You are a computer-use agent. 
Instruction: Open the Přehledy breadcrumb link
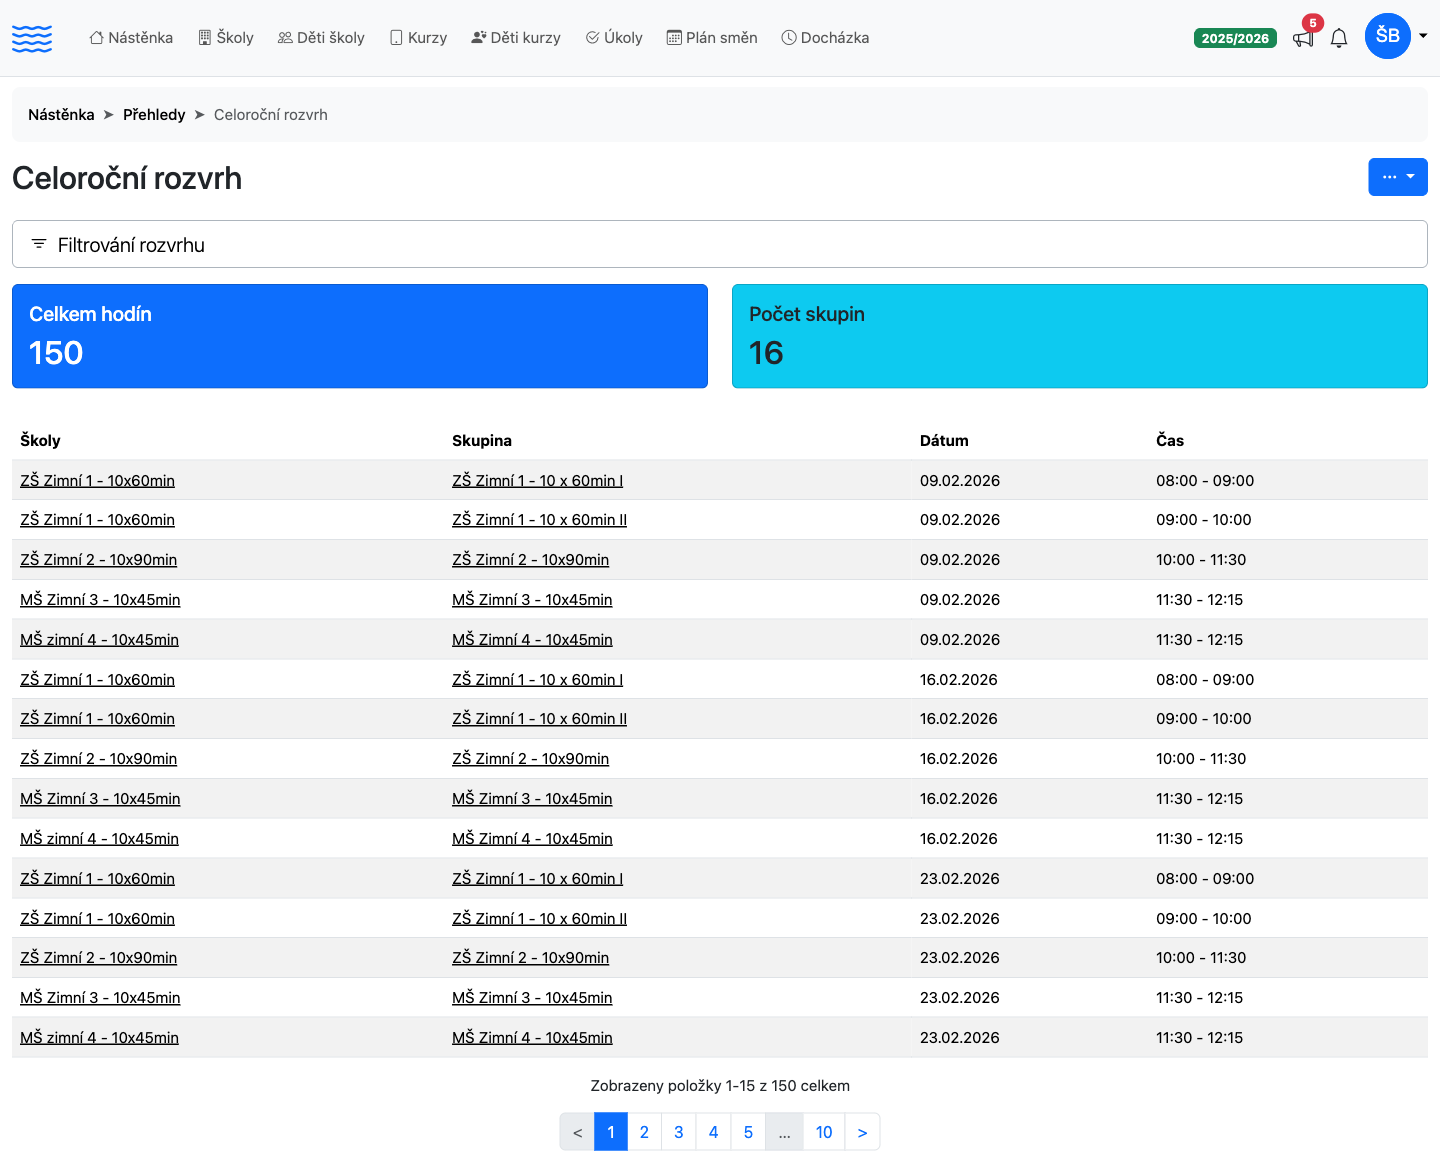[154, 115]
